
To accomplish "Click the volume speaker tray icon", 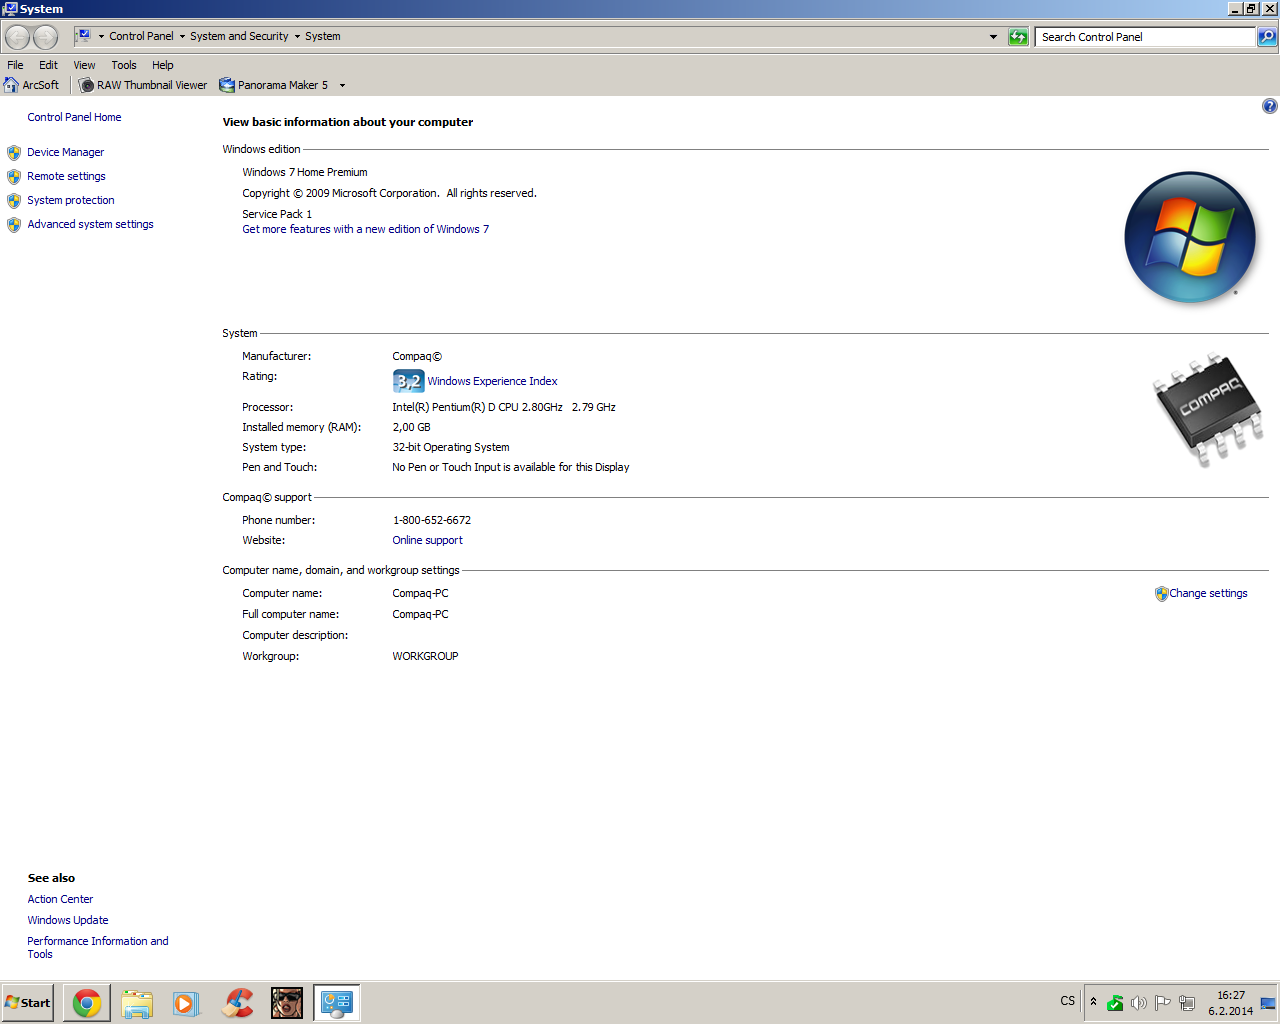I will (x=1139, y=1003).
